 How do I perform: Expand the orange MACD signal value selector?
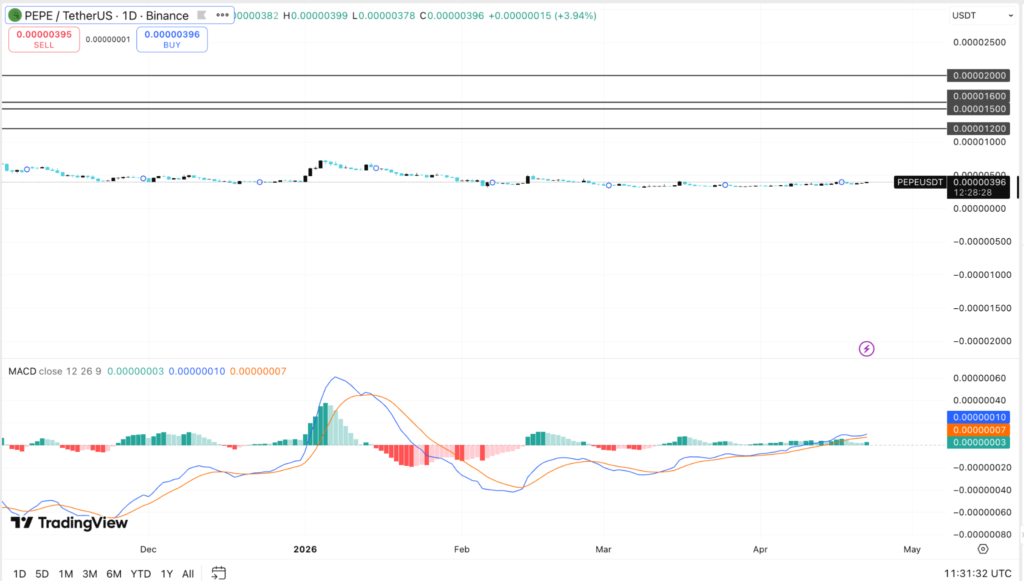click(x=977, y=427)
